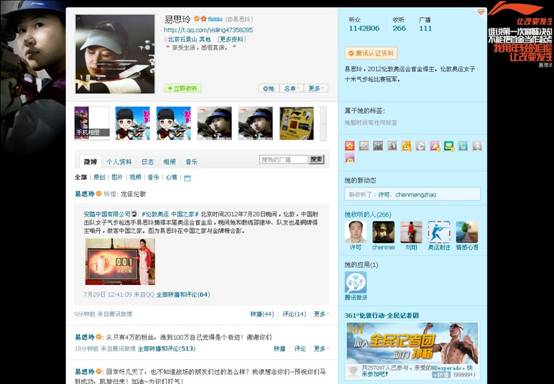Image resolution: width=554 pixels, height=384 pixels.
Task: Open the 腾讯微群 app icon
Action: pos(355,282)
